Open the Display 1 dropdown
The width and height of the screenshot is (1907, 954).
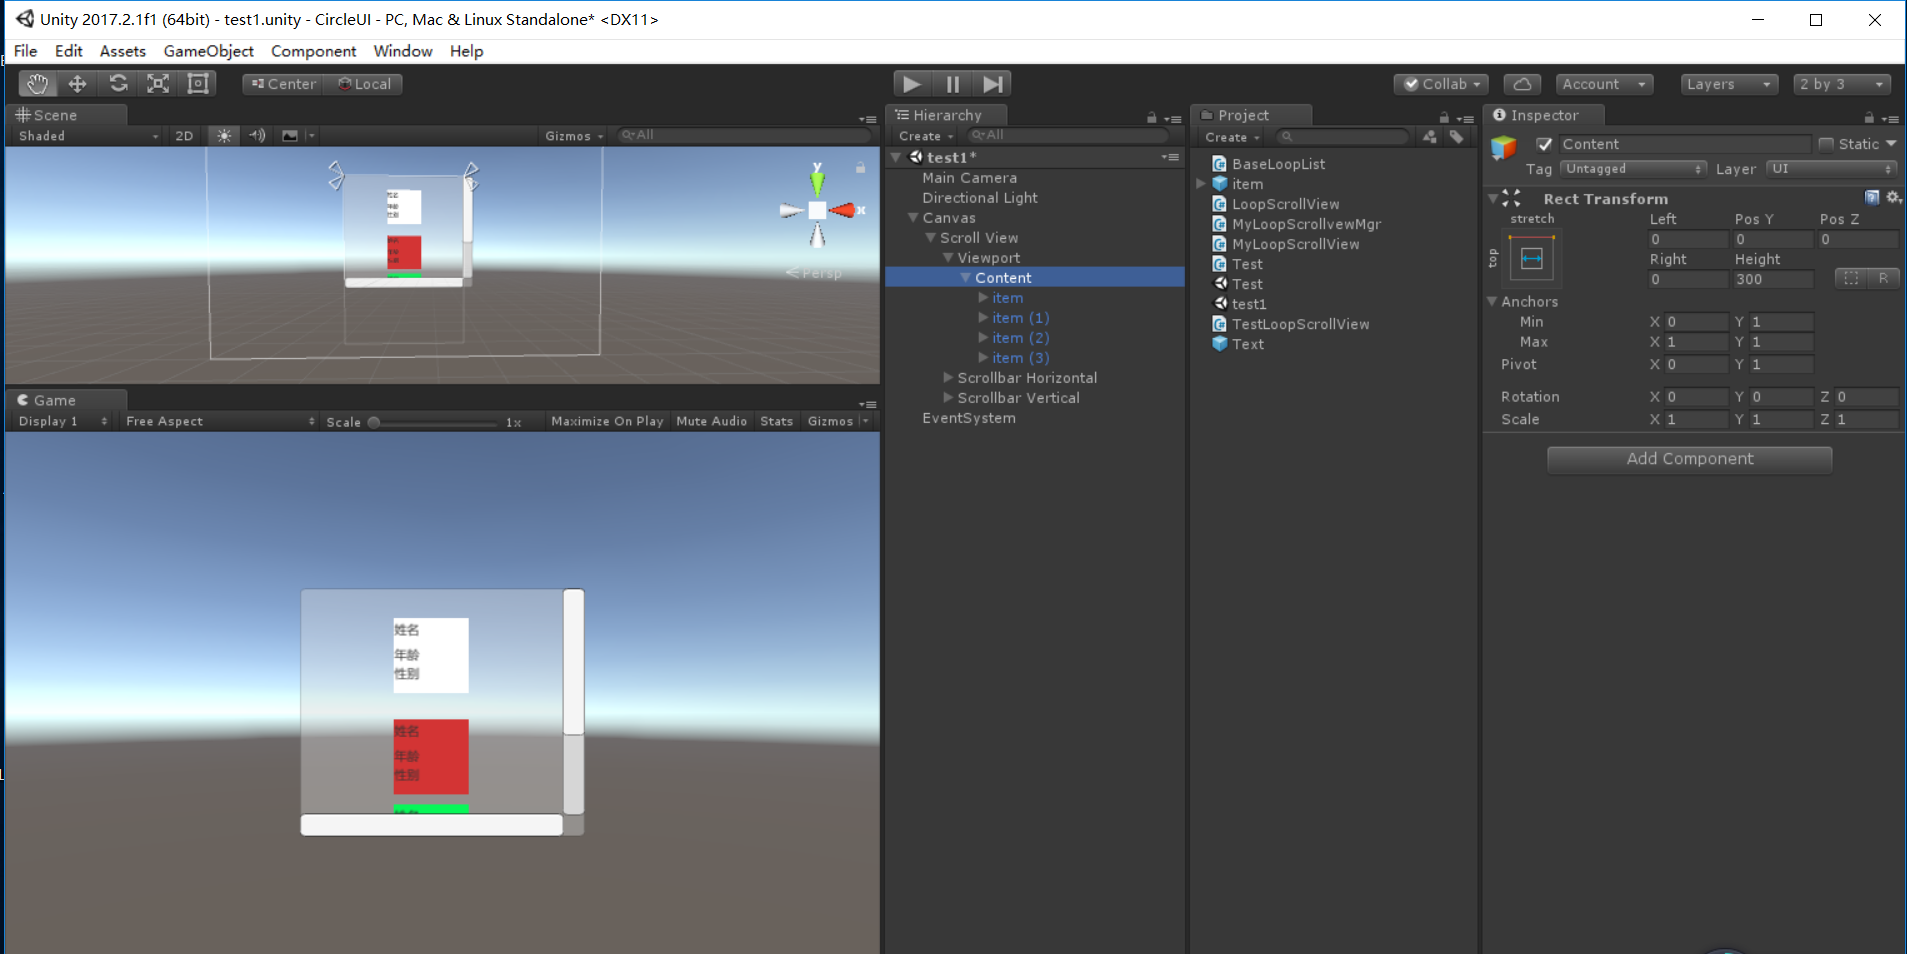pos(62,421)
